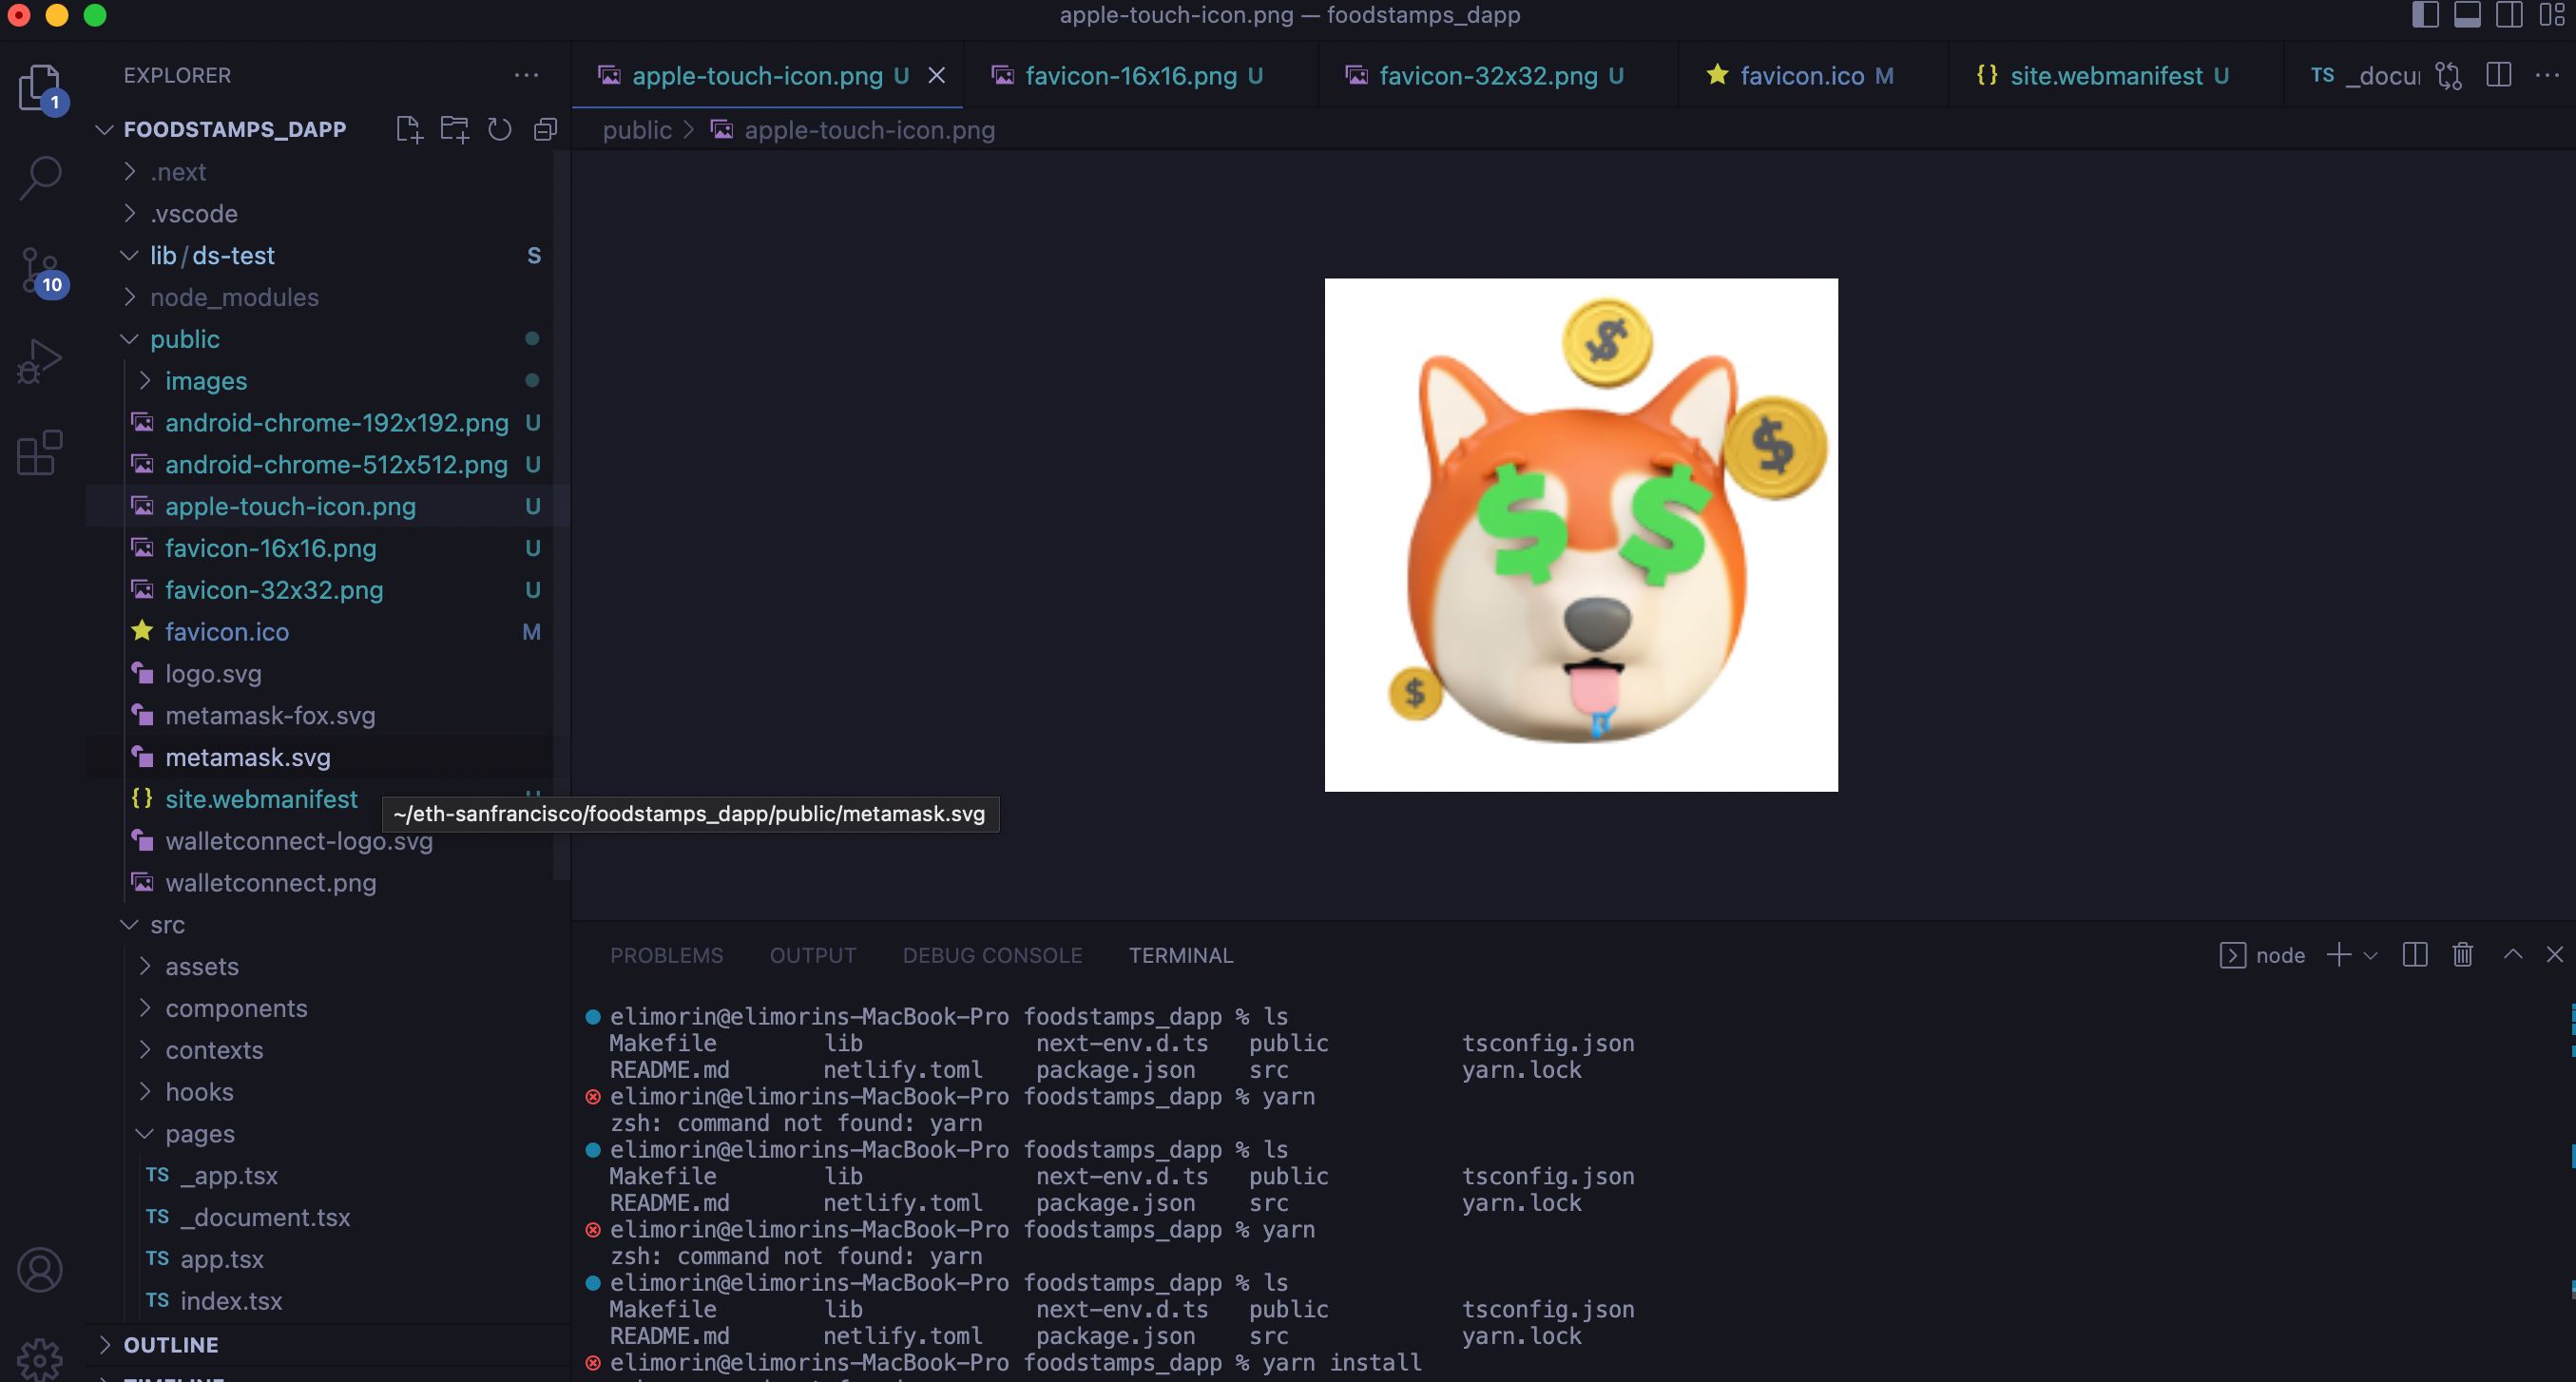
Task: Close the apple-touch-icon.png tab
Action: click(x=937, y=76)
